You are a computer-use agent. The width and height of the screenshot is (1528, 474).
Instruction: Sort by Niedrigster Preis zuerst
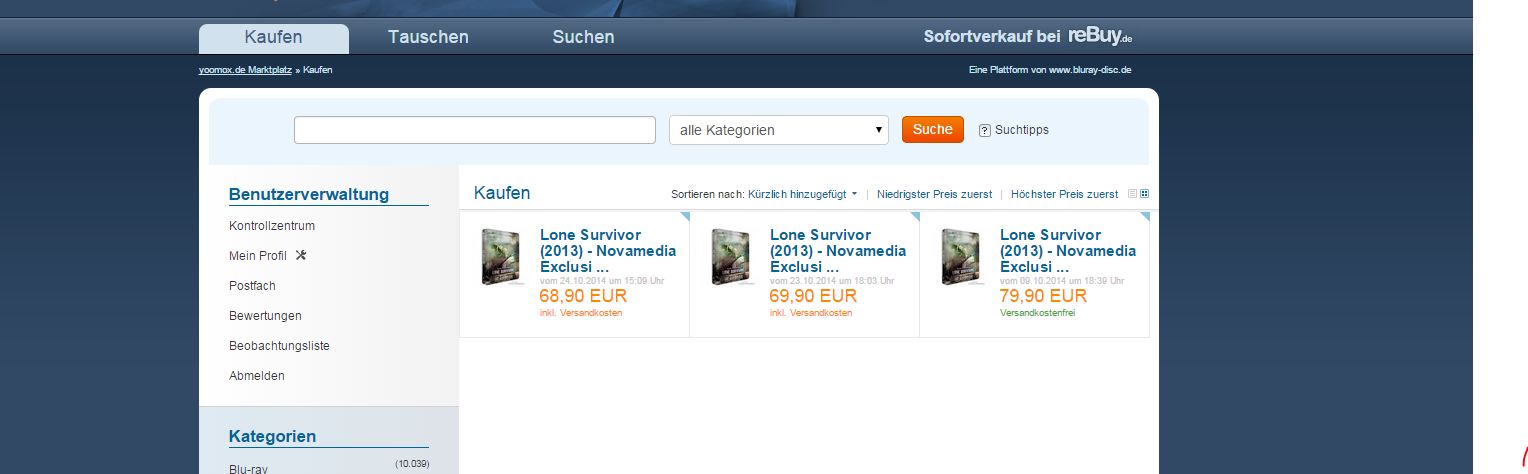tap(935, 194)
